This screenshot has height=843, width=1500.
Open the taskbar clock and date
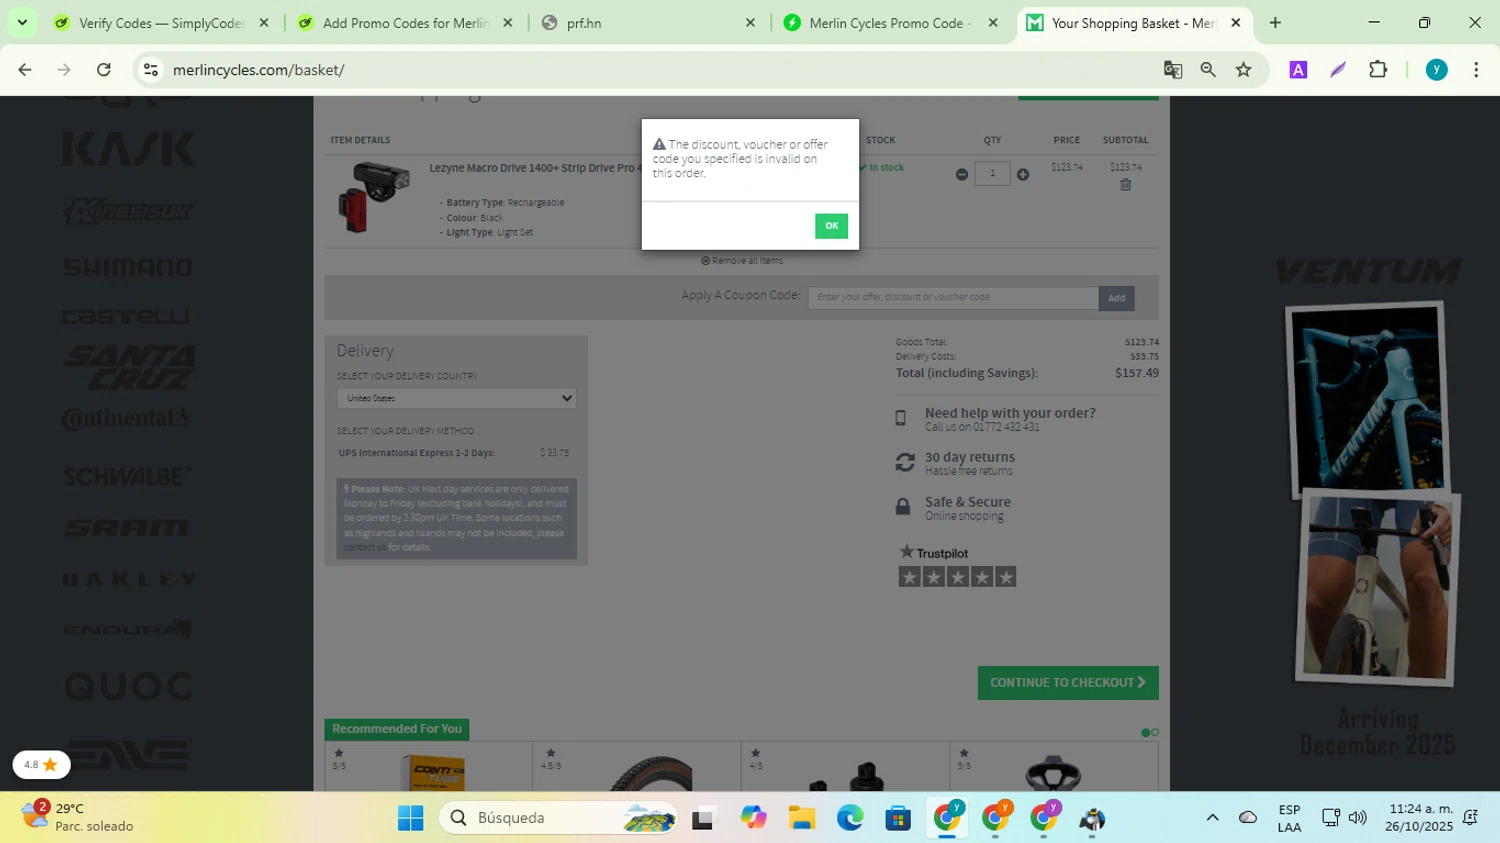(x=1419, y=818)
